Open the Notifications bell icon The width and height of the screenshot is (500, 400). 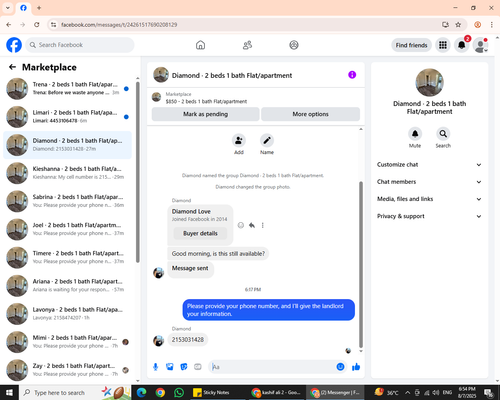(462, 45)
